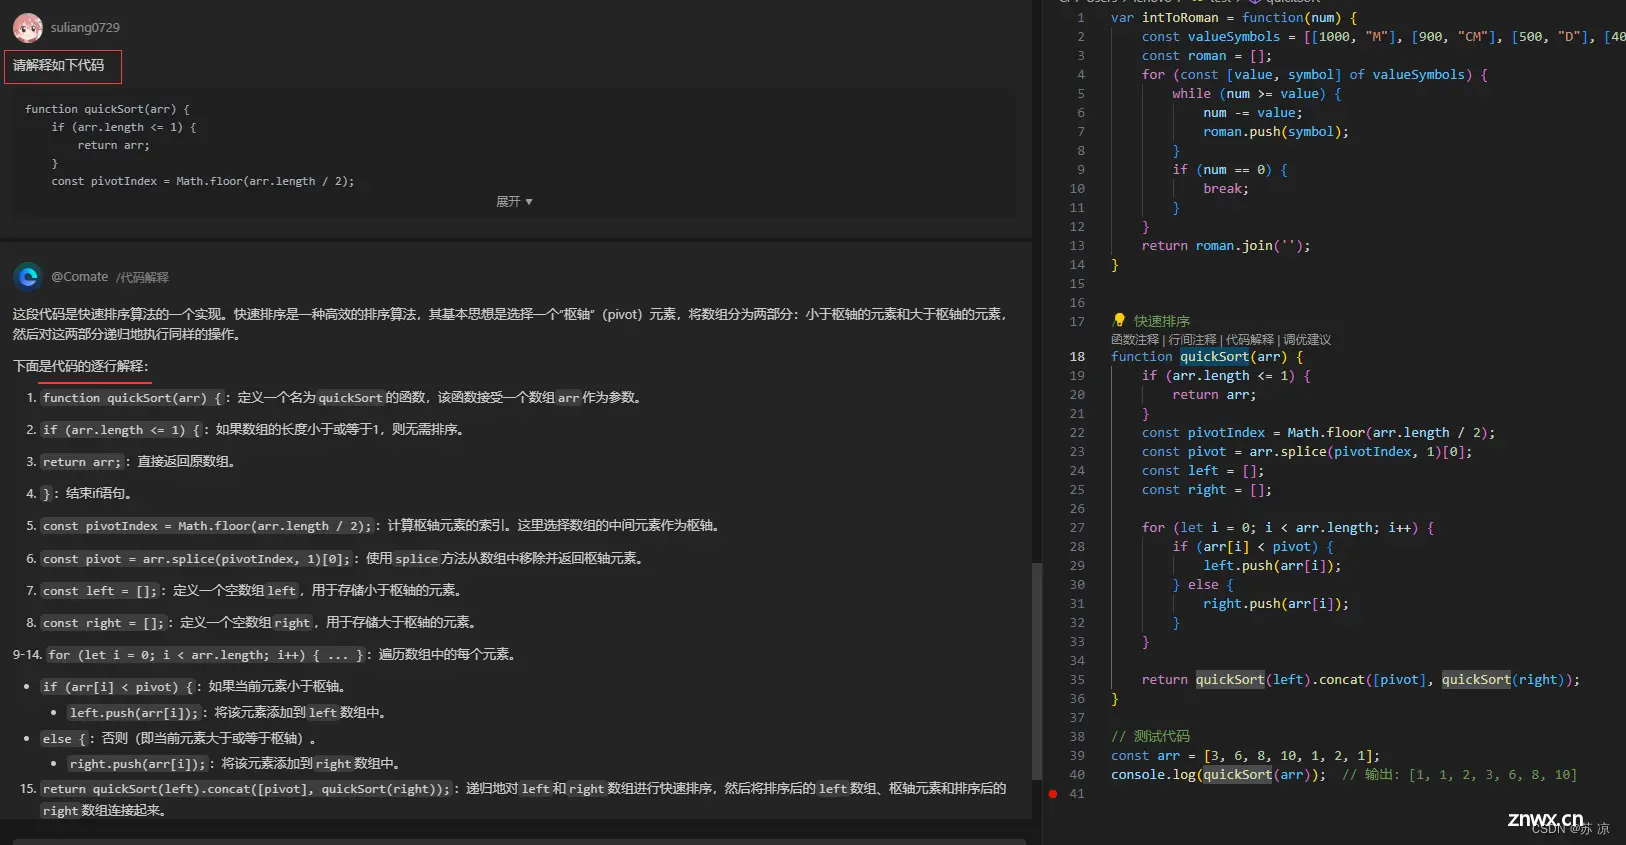Screen dimensions: 1626x845
Task: Click explanation item 2 'if (arr.length <= 1) {' code
Action: click(123, 430)
